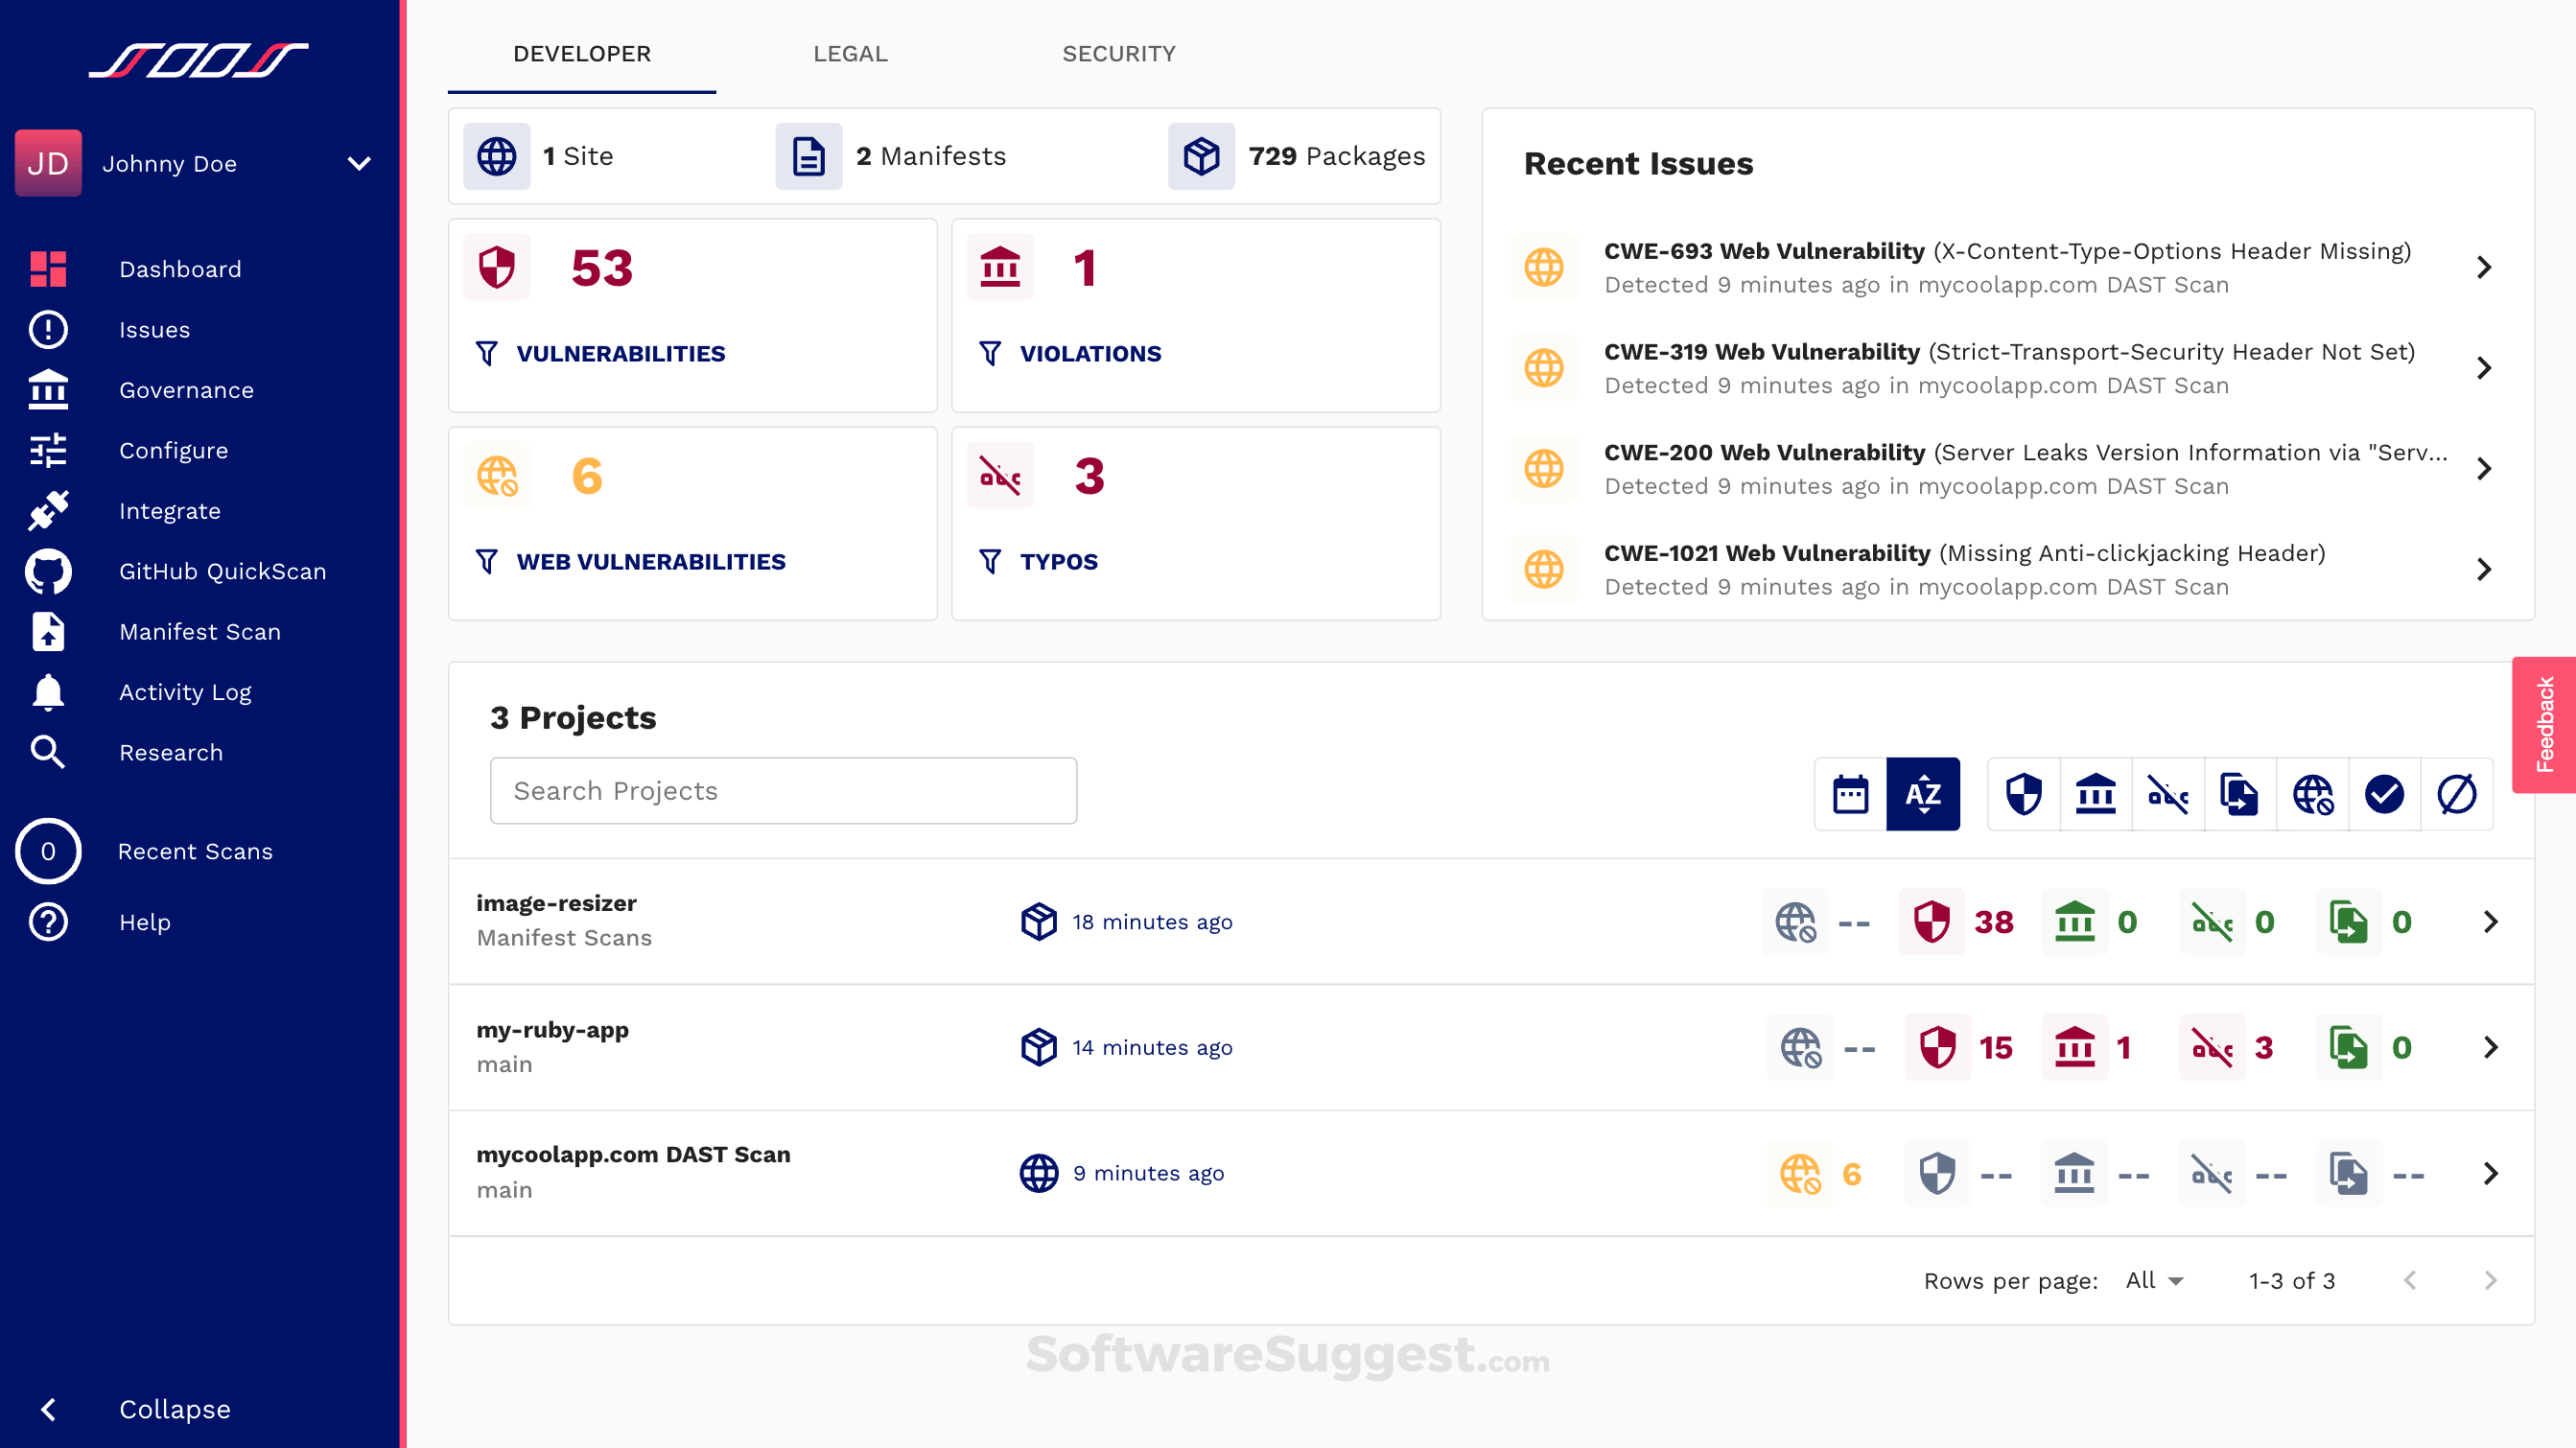
Task: Open the Dashboard from the sidebar
Action: click(x=180, y=268)
